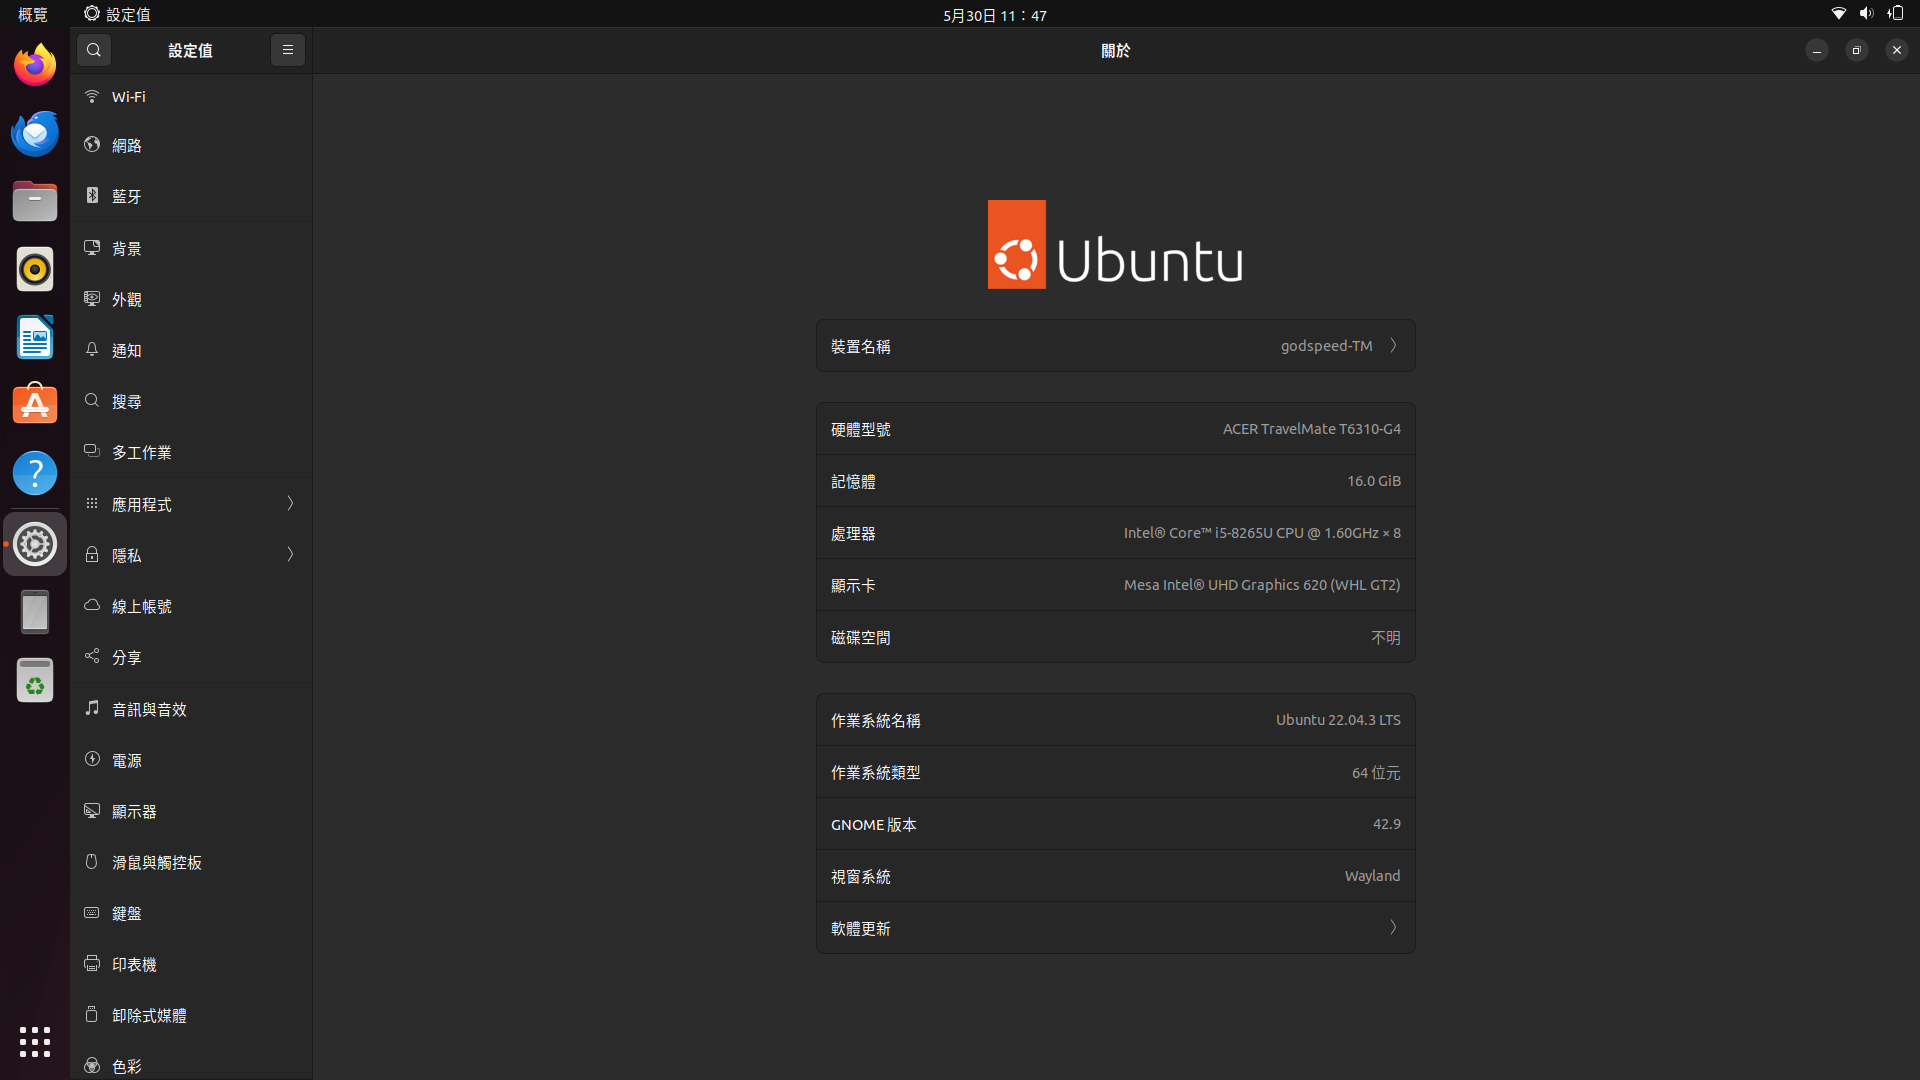Open the 設定值 app menu in top bar

coord(117,14)
